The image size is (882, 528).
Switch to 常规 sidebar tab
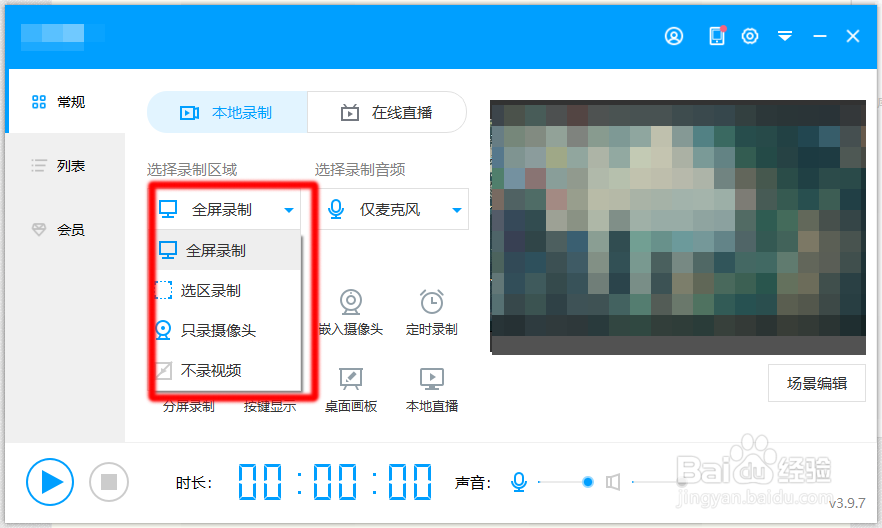(x=65, y=102)
